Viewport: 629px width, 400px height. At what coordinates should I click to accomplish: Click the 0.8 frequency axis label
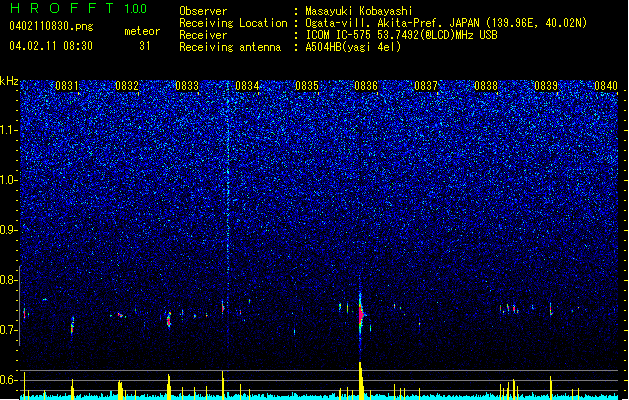9,280
